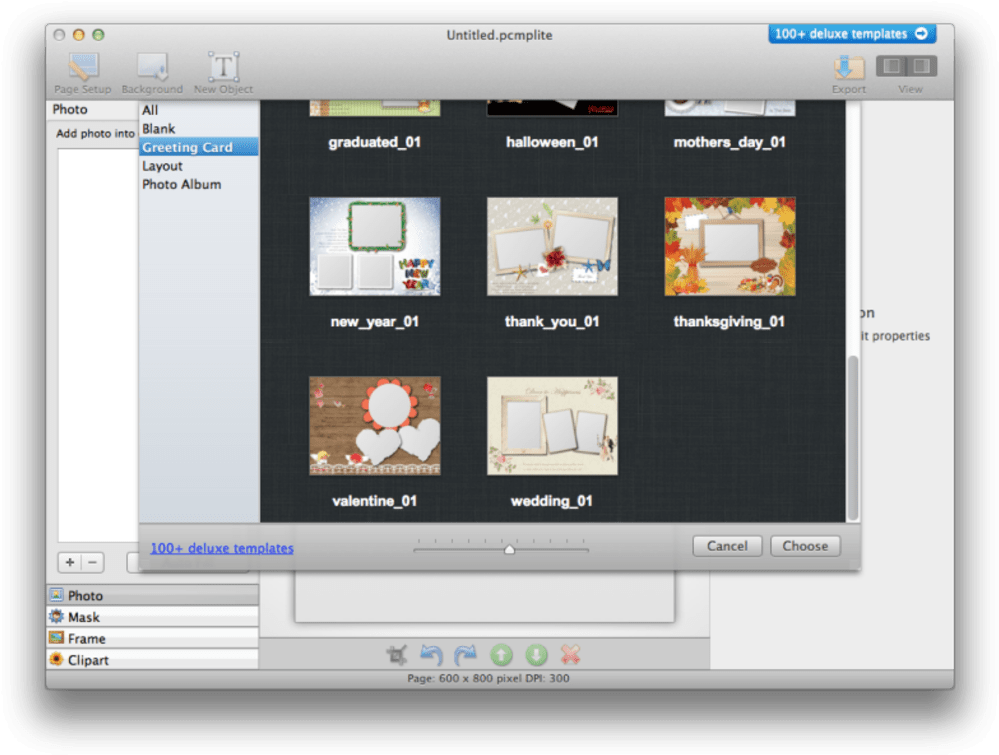Choose the wedding_01 template thumbnail
Screen dimensions: 999x755
tap(552, 426)
